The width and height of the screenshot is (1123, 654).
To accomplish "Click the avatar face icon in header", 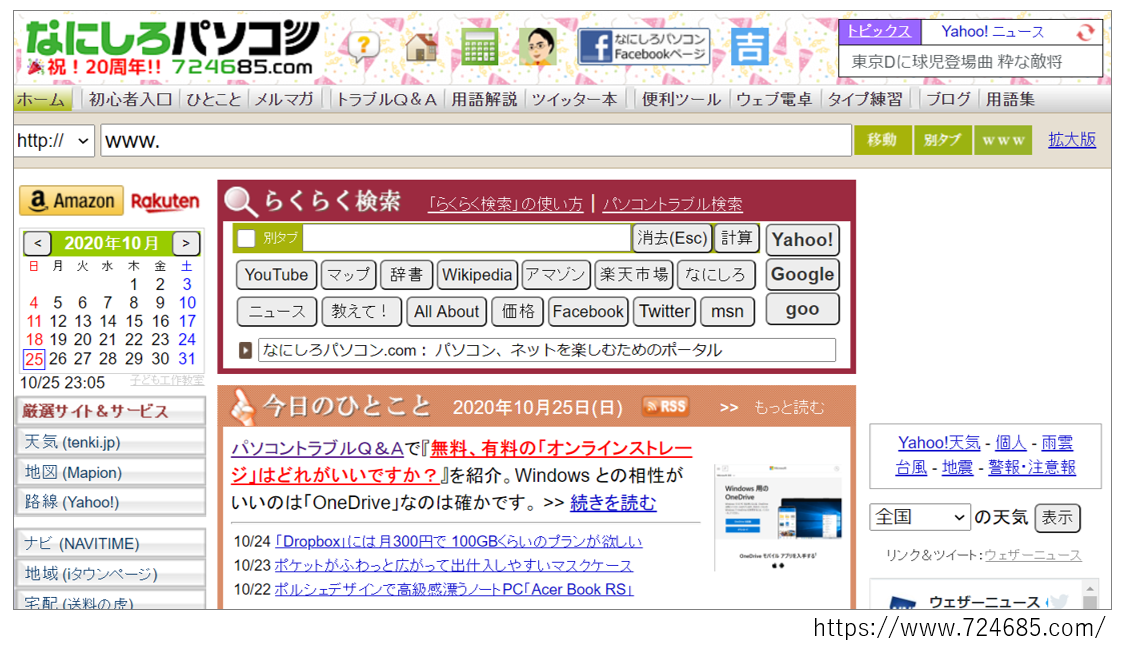I will pyautogui.click(x=537, y=46).
